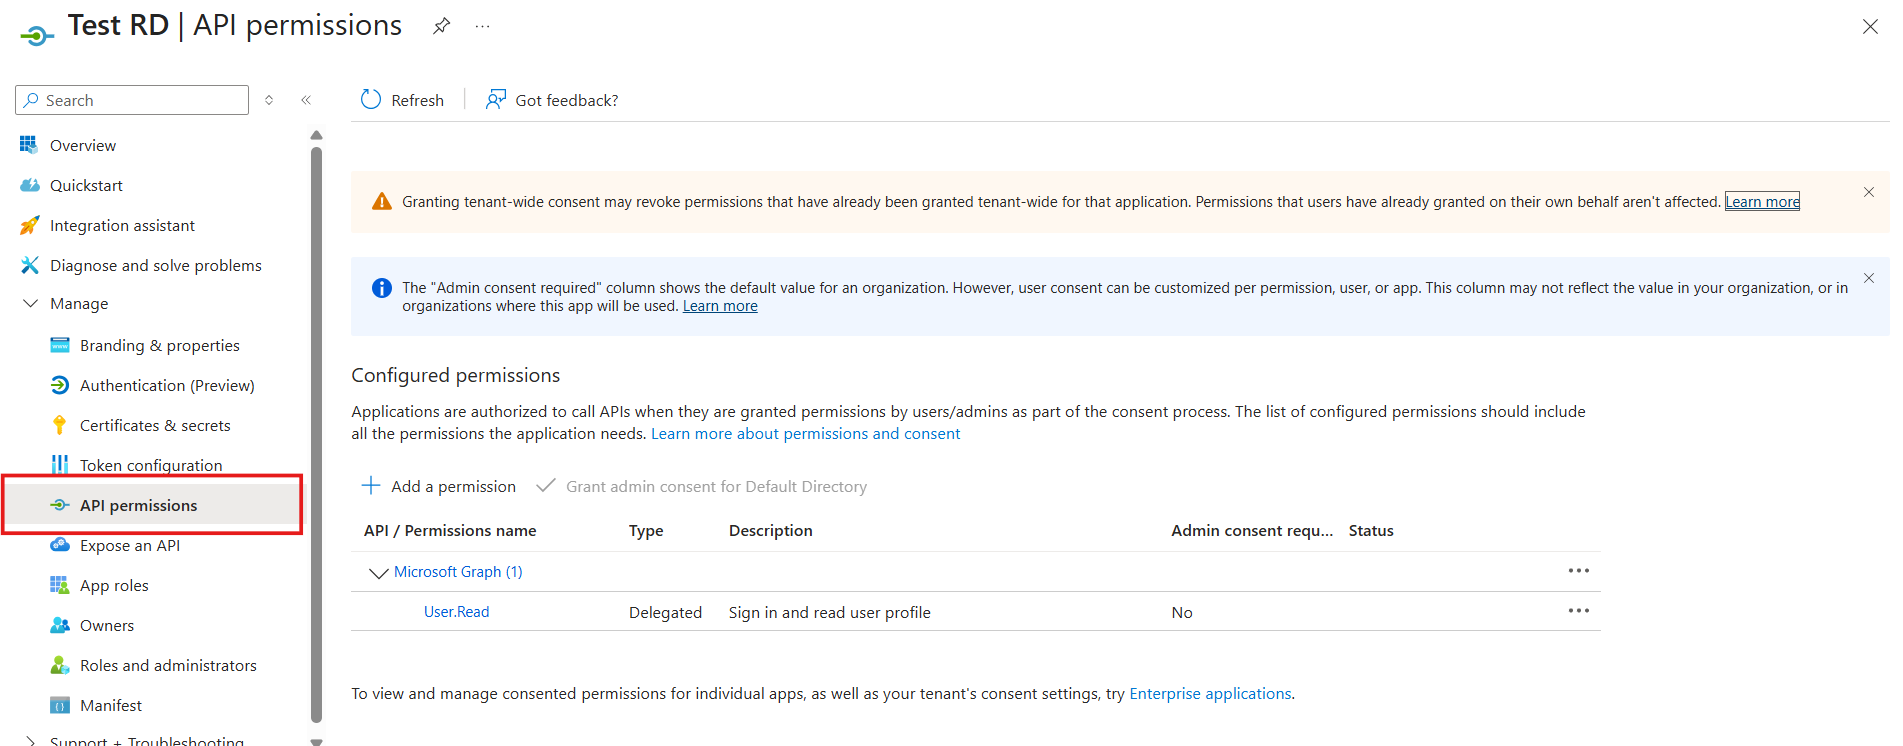Expand the Support + Troubleshooting section
The height and width of the screenshot is (746, 1903).
tap(31, 741)
